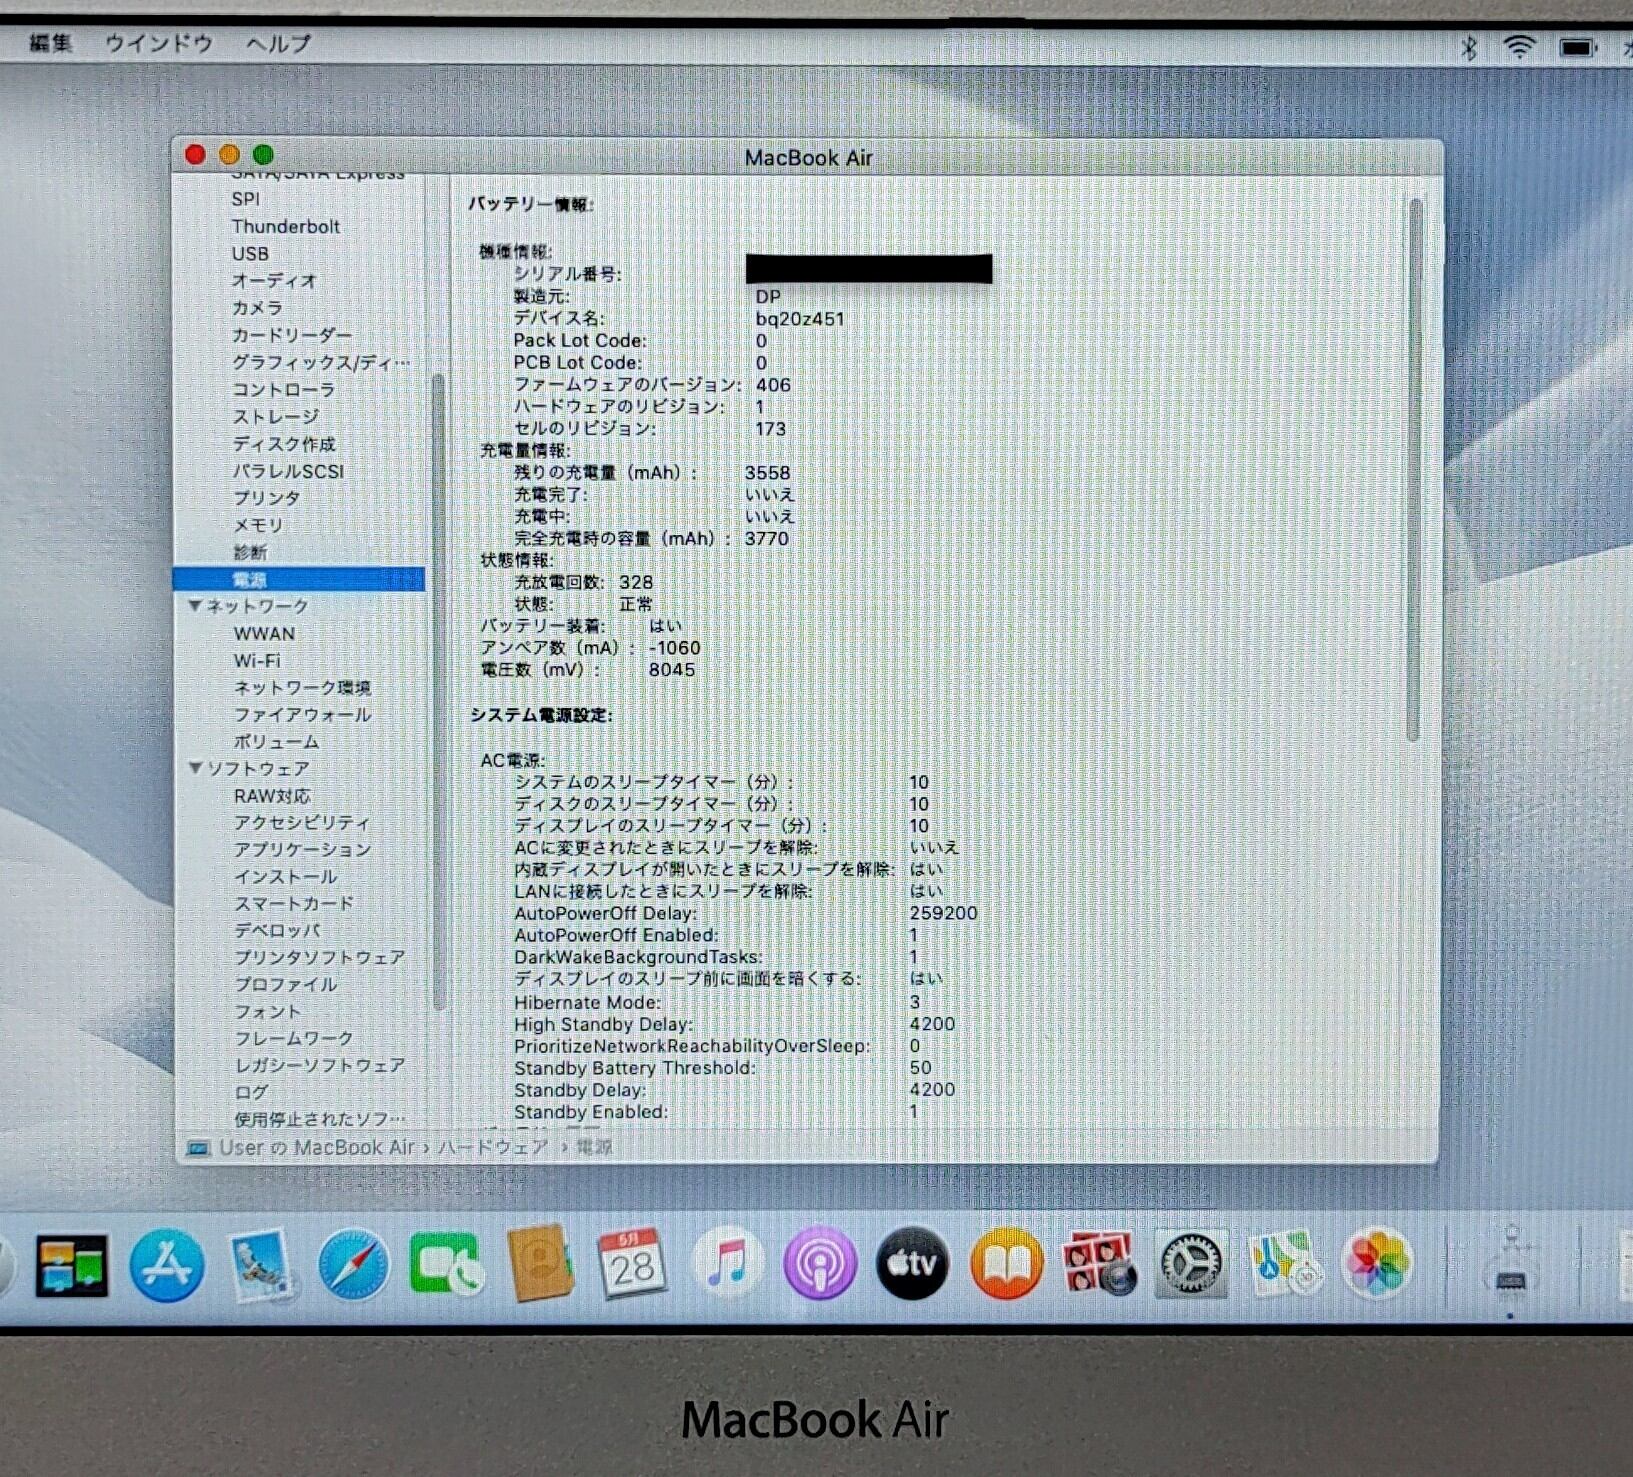Viewport: 1633px width, 1477px height.
Task: Open System Preferences gear icon
Action: coord(1191,1264)
